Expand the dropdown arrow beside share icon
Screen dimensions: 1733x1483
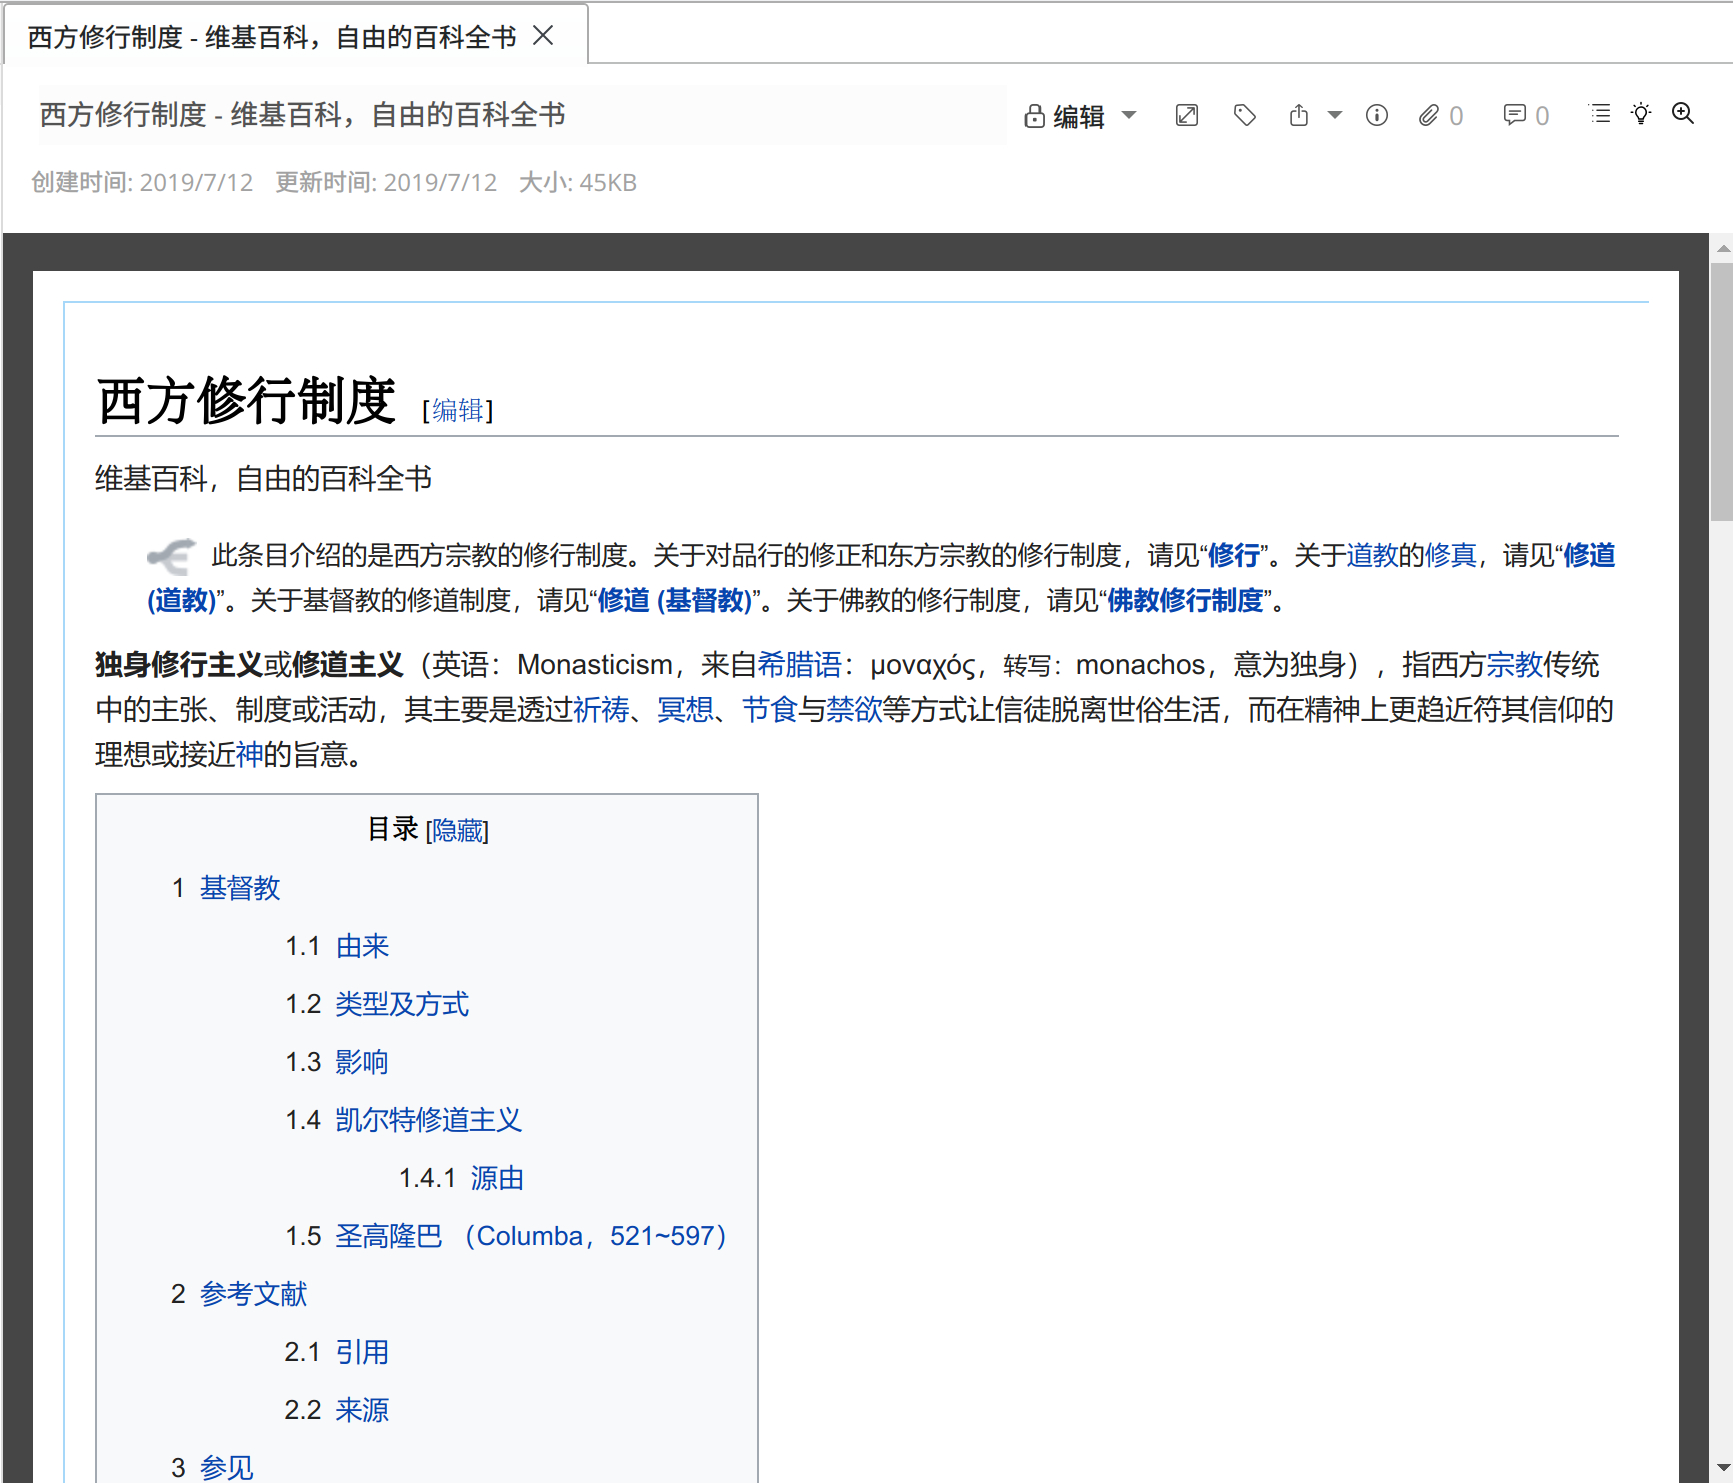point(1334,115)
